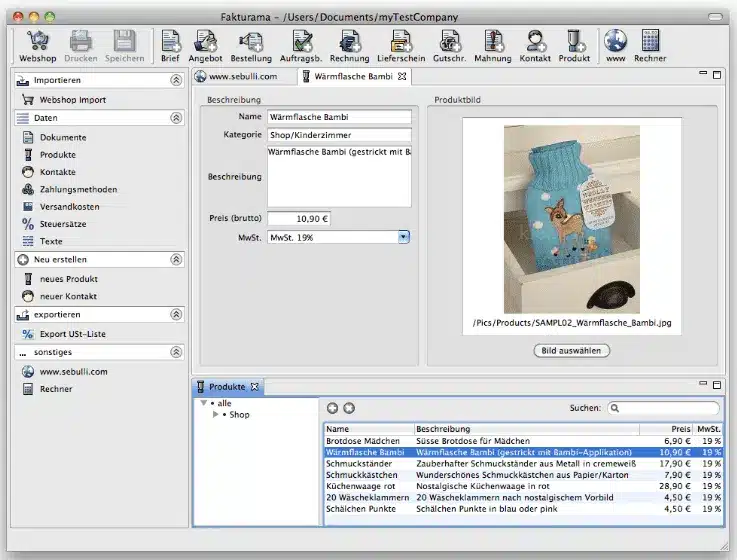This screenshot has width=737, height=560.
Task: Collapse the Importieren sidebar section
Action: (x=176, y=79)
